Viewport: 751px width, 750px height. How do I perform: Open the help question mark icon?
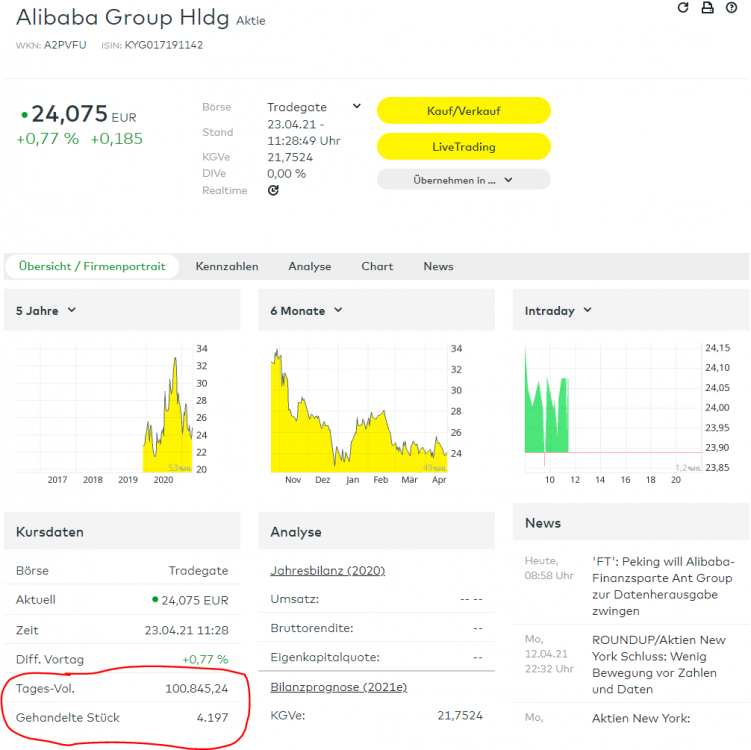coord(731,8)
